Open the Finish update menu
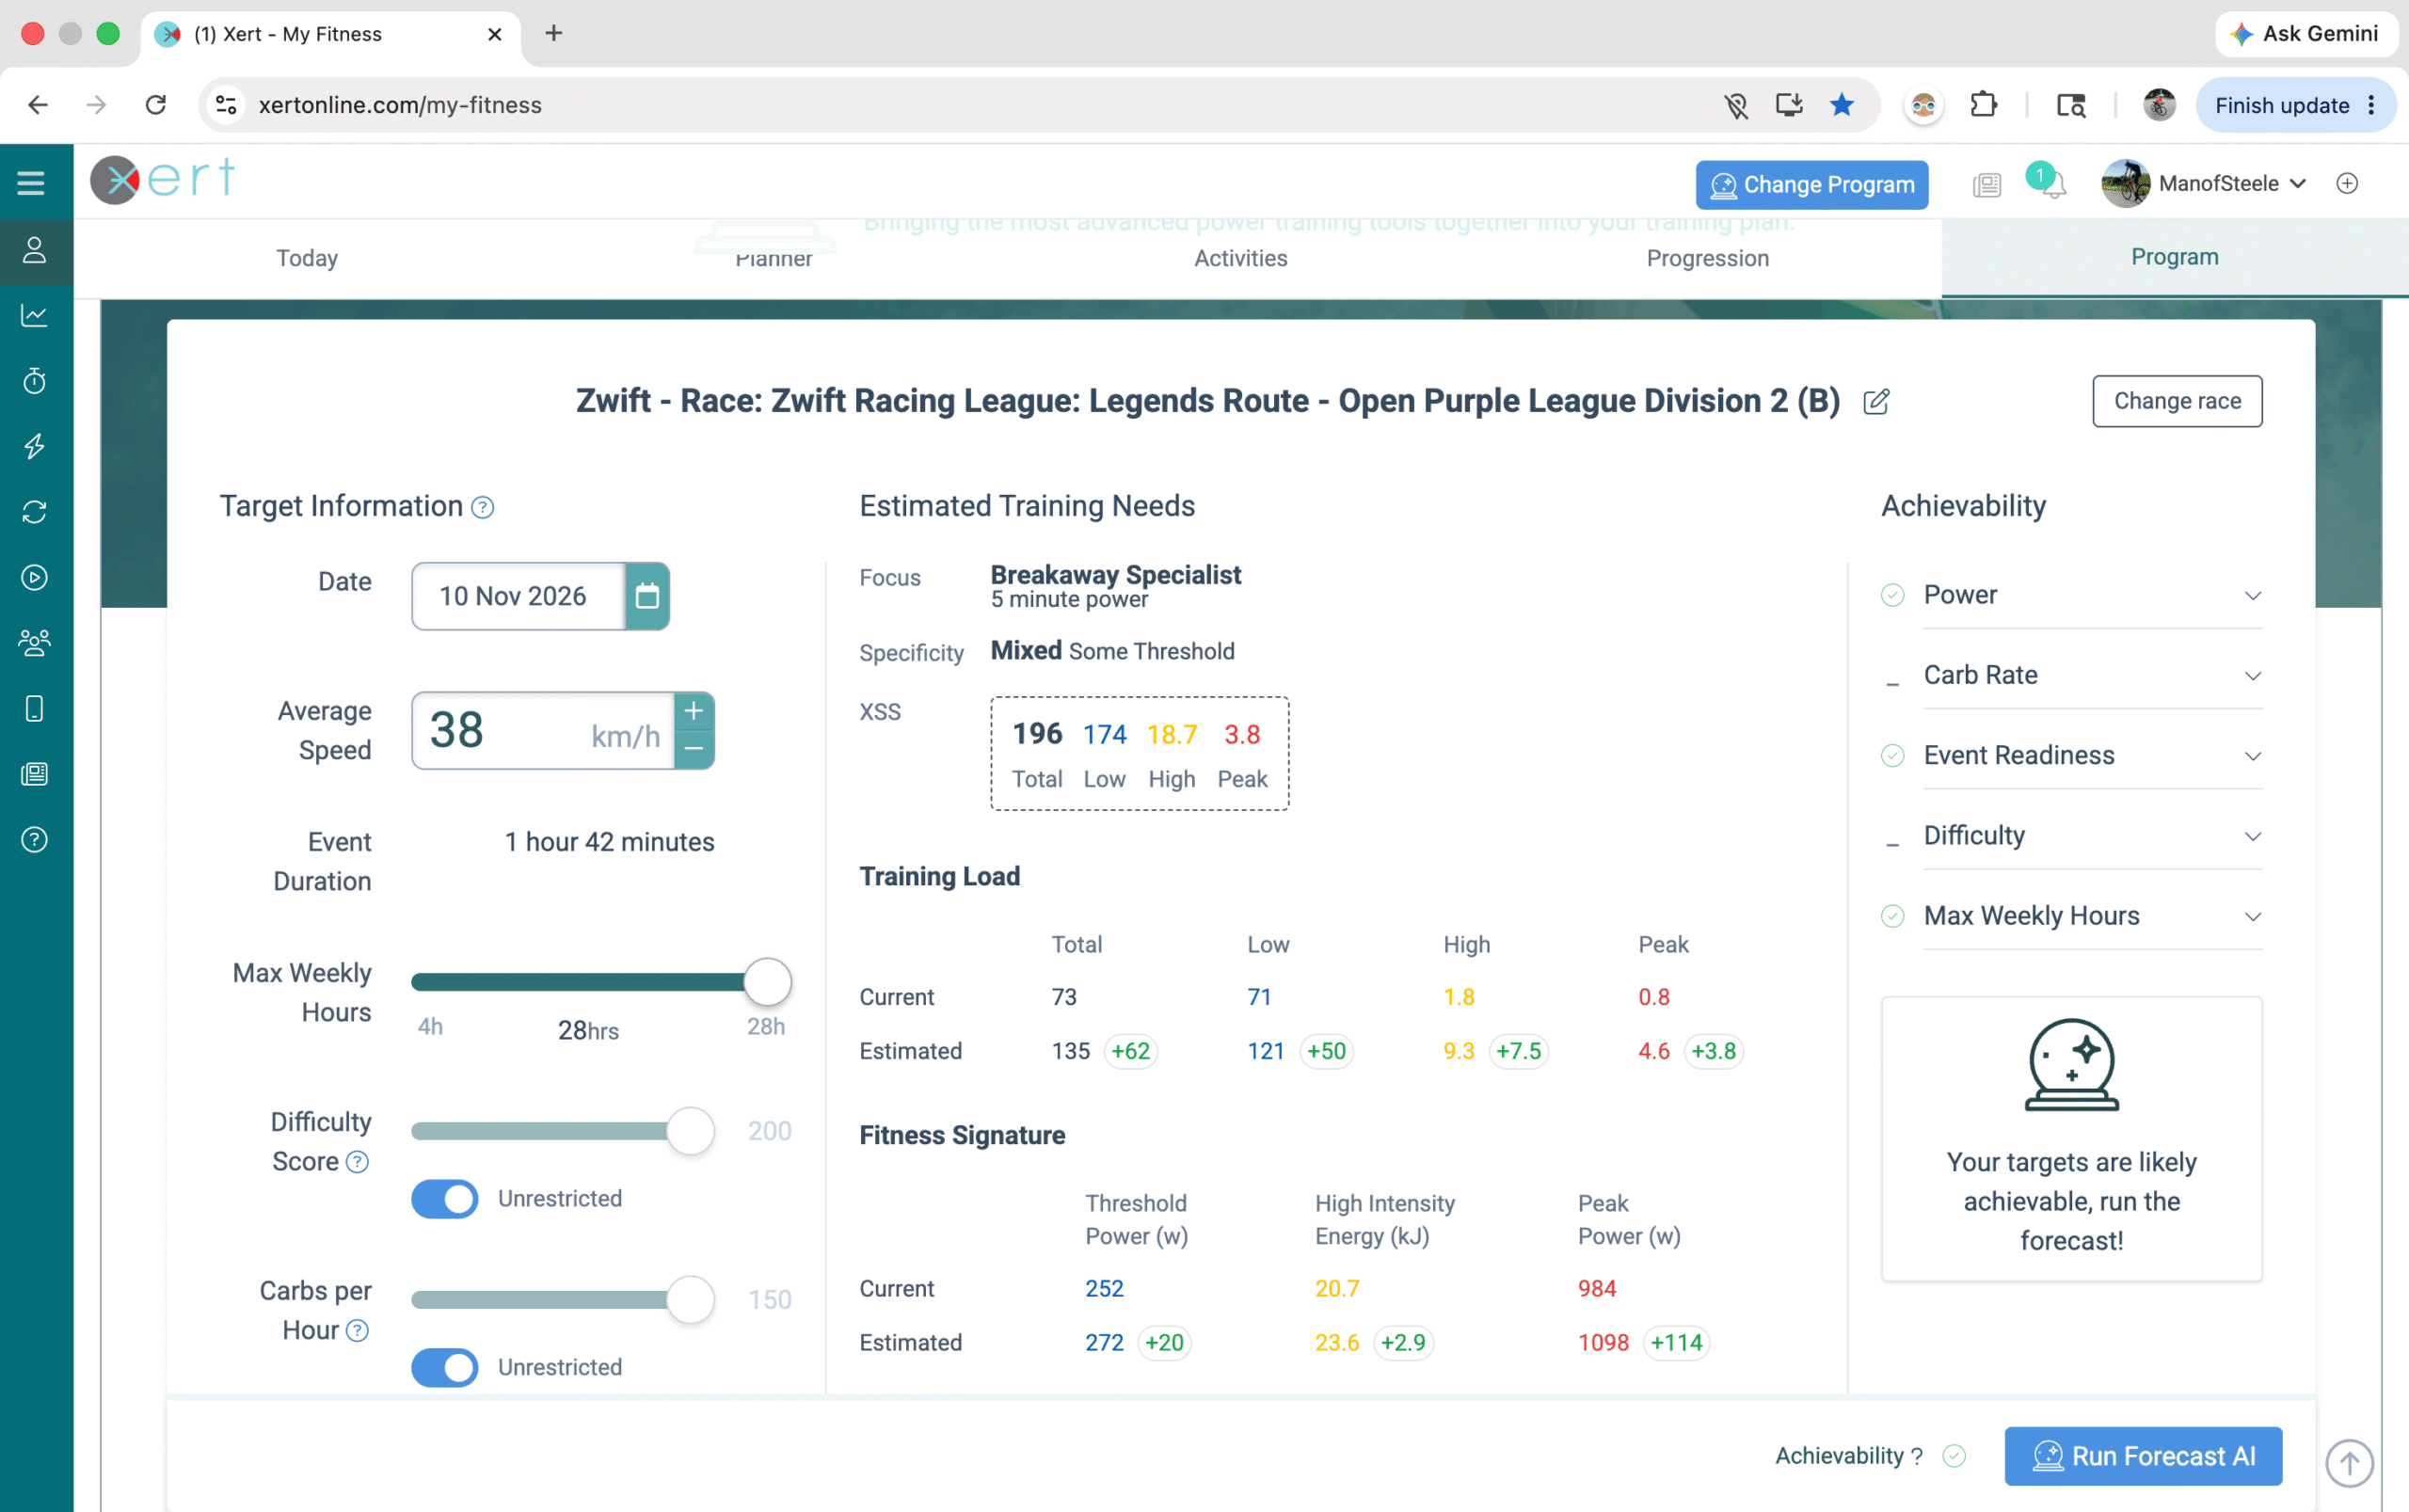The width and height of the screenshot is (2409, 1512). coord(2296,105)
